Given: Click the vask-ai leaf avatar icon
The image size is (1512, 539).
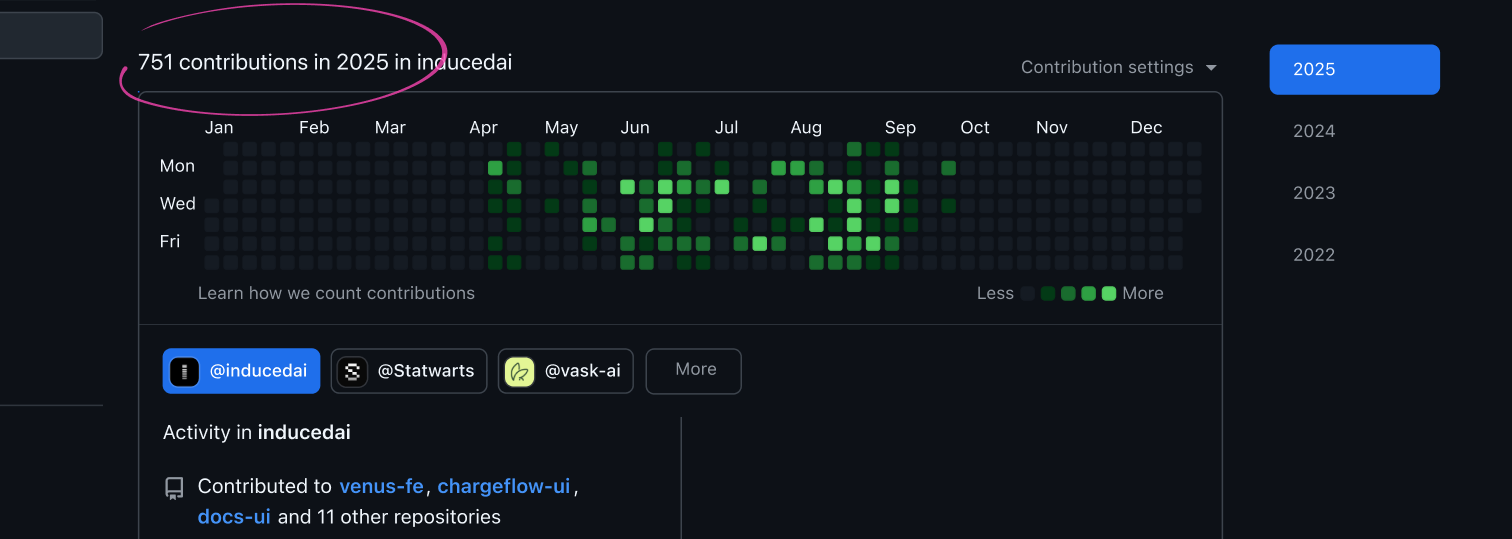Looking at the screenshot, I should (520, 371).
